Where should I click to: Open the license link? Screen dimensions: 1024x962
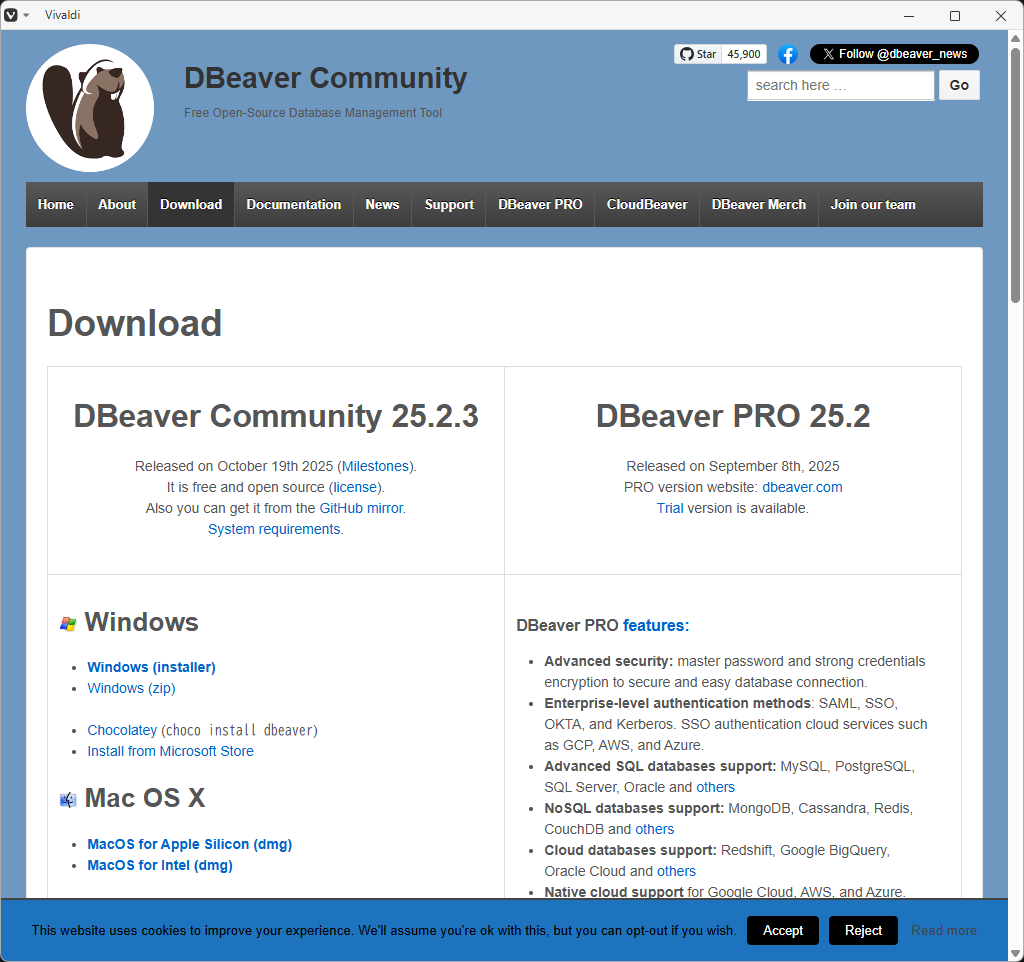click(x=355, y=487)
